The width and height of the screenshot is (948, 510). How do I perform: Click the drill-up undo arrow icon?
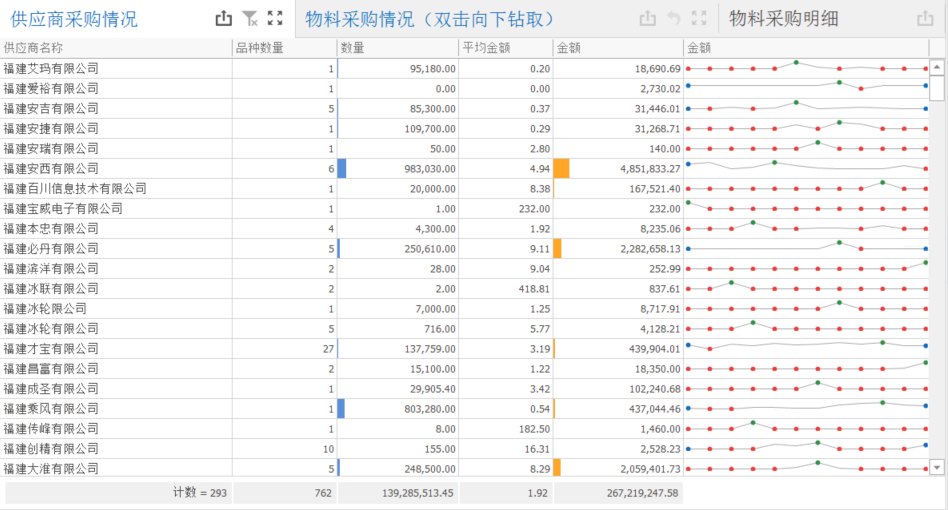(674, 18)
